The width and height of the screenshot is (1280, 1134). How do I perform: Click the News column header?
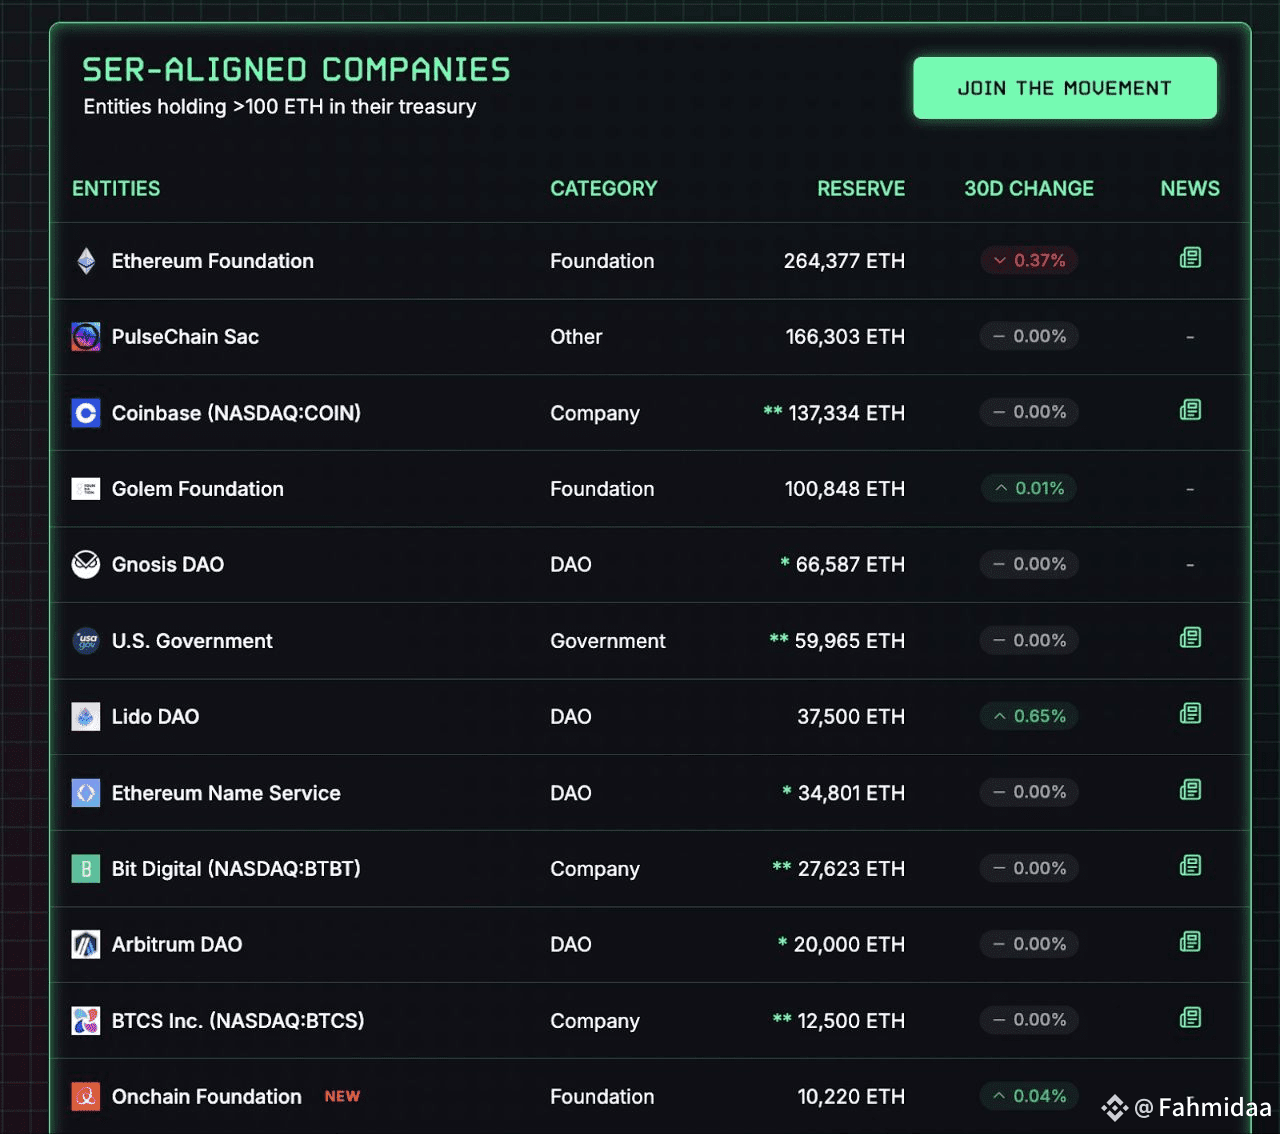[x=1190, y=189]
